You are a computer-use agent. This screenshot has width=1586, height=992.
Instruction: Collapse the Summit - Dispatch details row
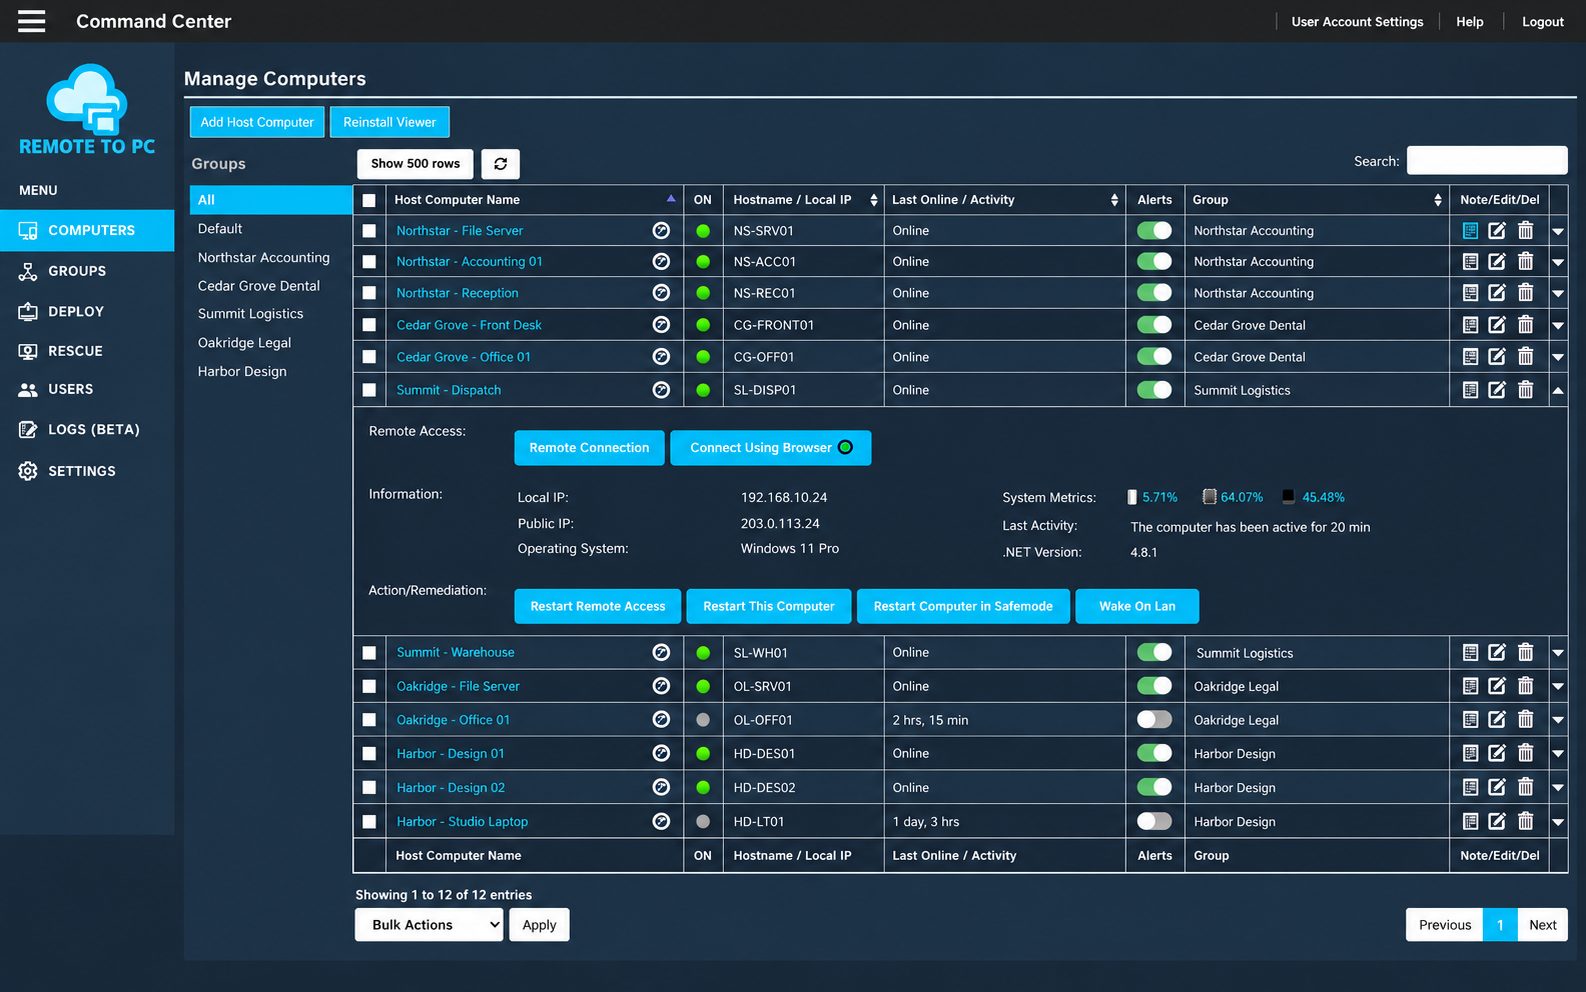pyautogui.click(x=1558, y=391)
